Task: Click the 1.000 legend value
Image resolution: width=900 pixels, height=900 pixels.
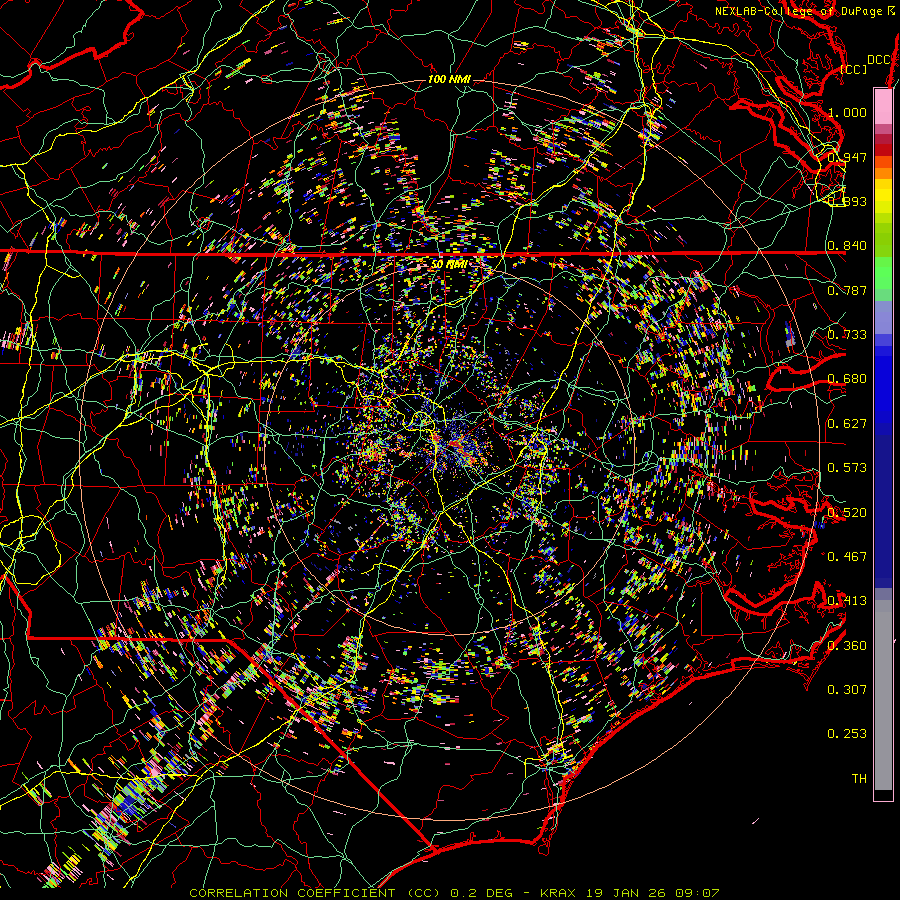Action: tap(847, 112)
